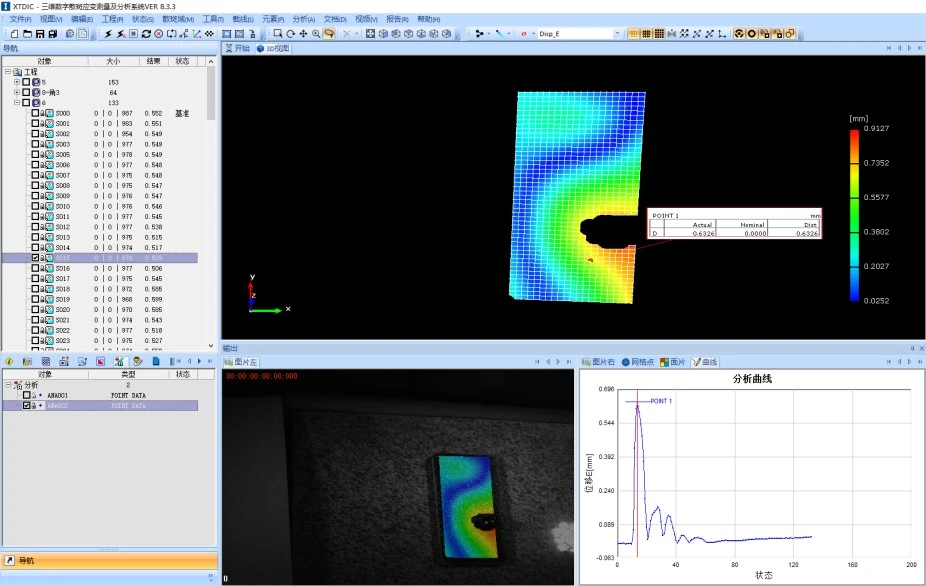Uncheck the selected S015 state checkbox

pyautogui.click(x=35, y=258)
